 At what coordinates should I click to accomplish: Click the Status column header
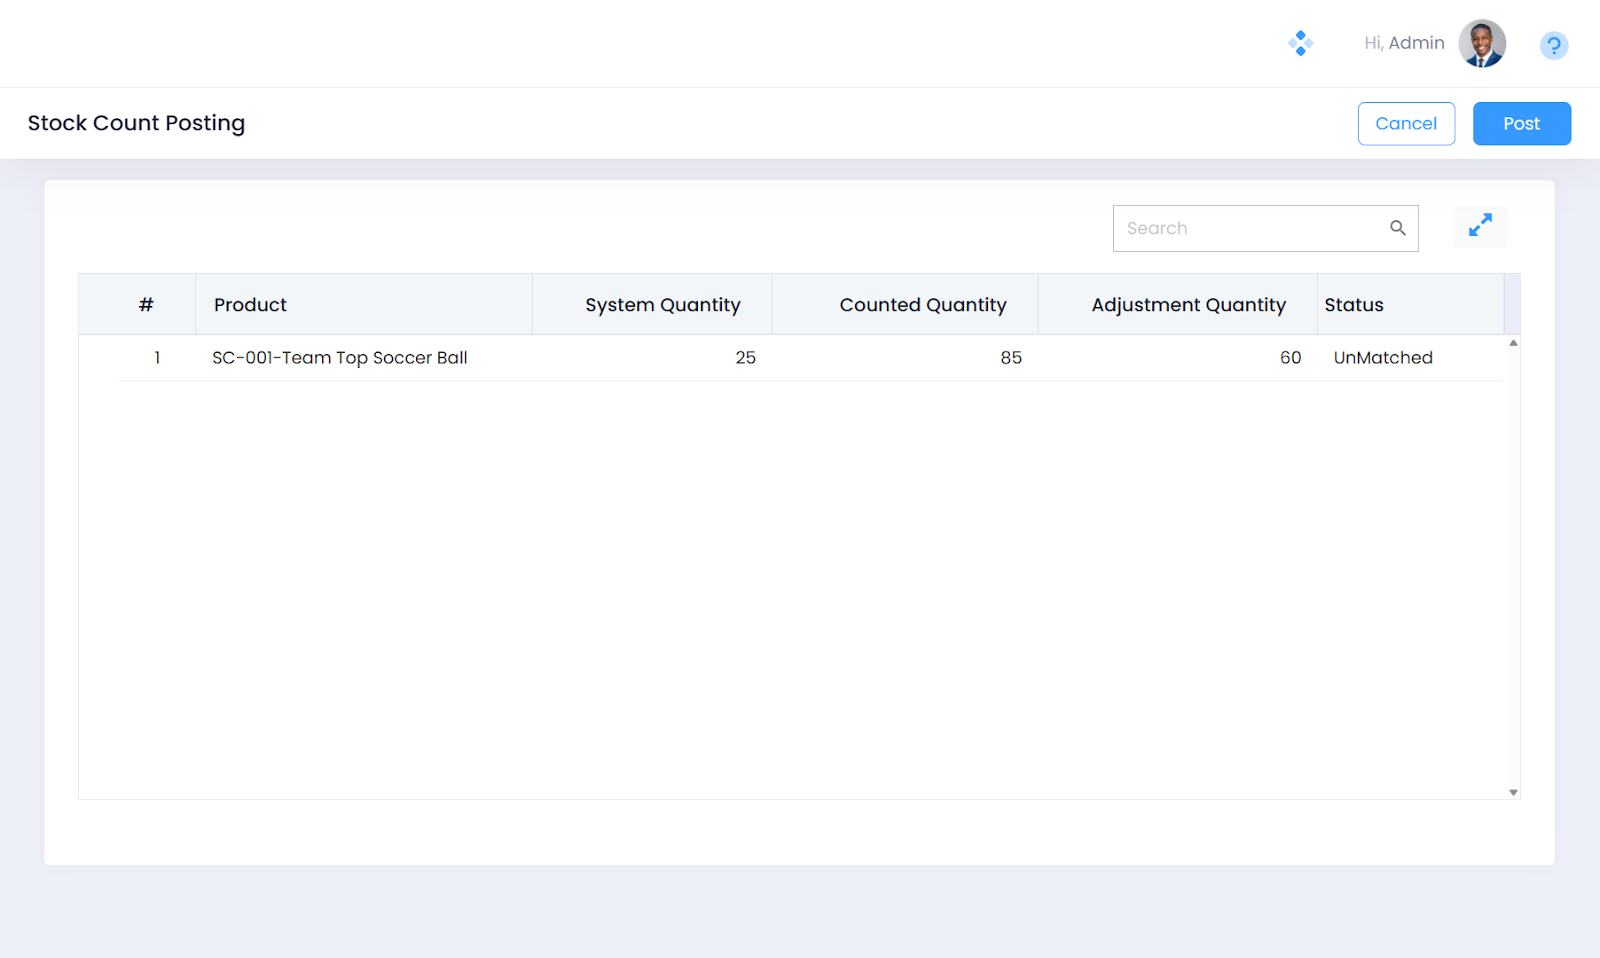pos(1353,305)
